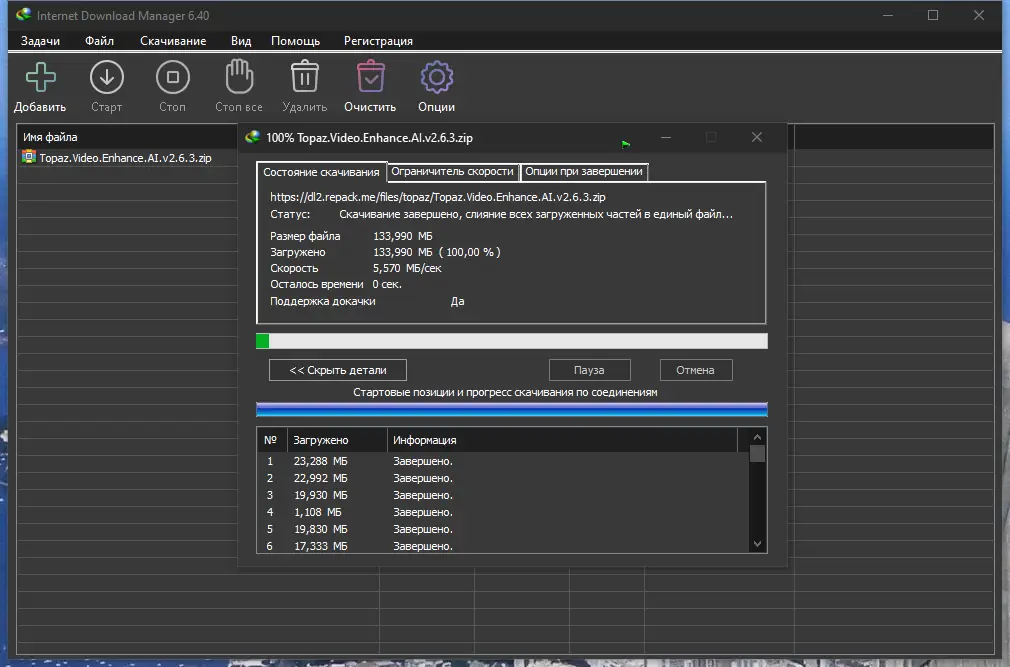Minimize the download progress dialog
Screen dimensions: 1010x667
click(666, 137)
